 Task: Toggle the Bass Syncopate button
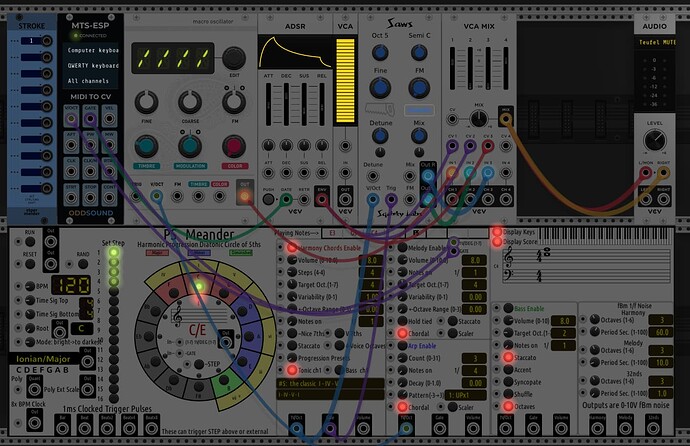[508, 382]
